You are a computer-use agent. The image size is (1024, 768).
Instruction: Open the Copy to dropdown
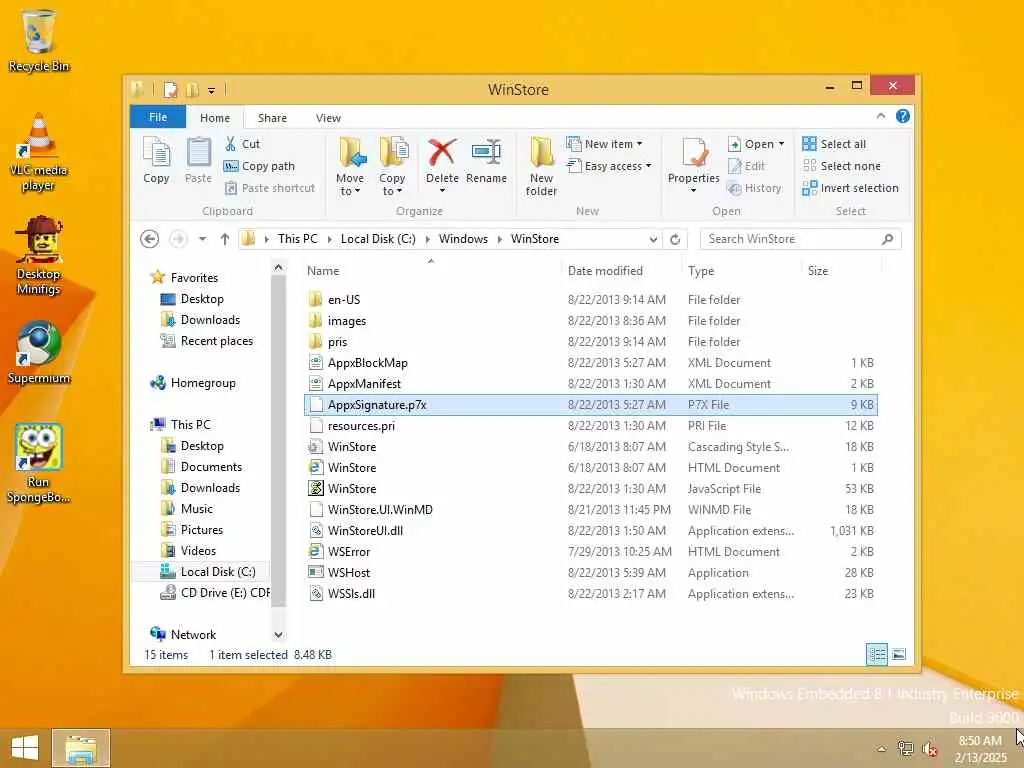[x=392, y=167]
